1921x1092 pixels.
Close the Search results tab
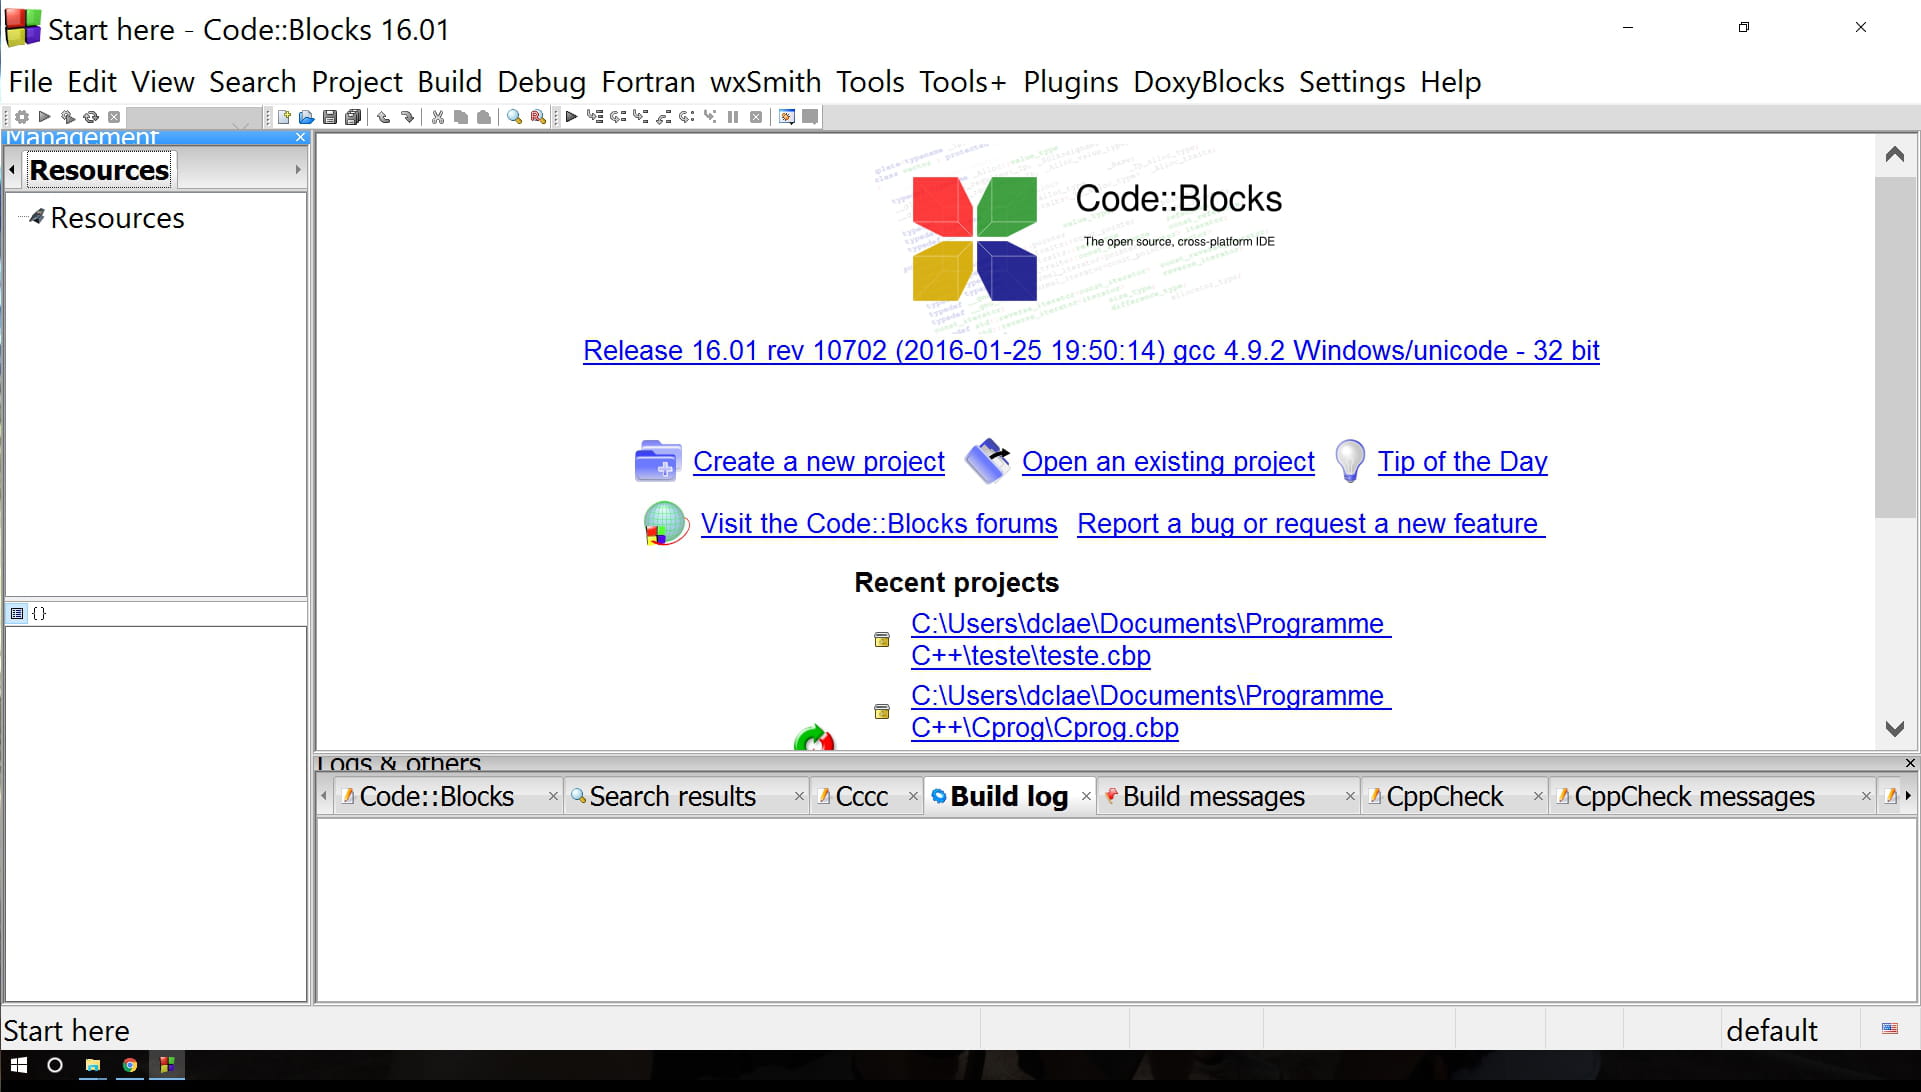[x=799, y=796]
